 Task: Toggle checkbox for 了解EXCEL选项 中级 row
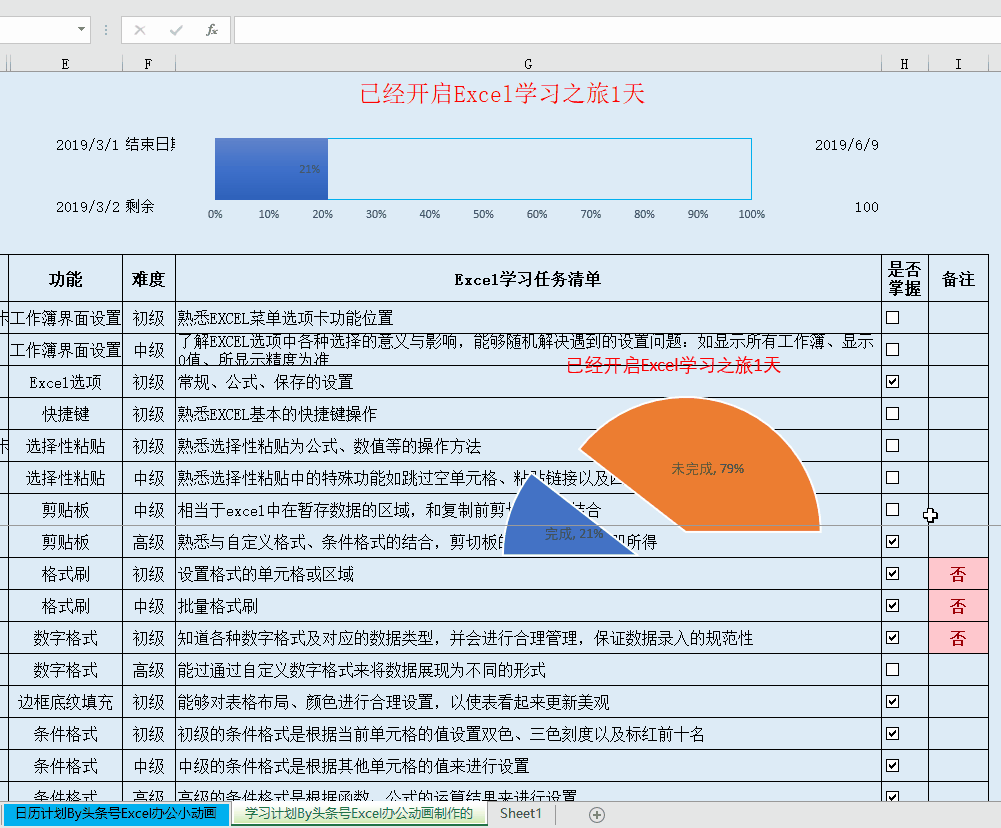[892, 349]
